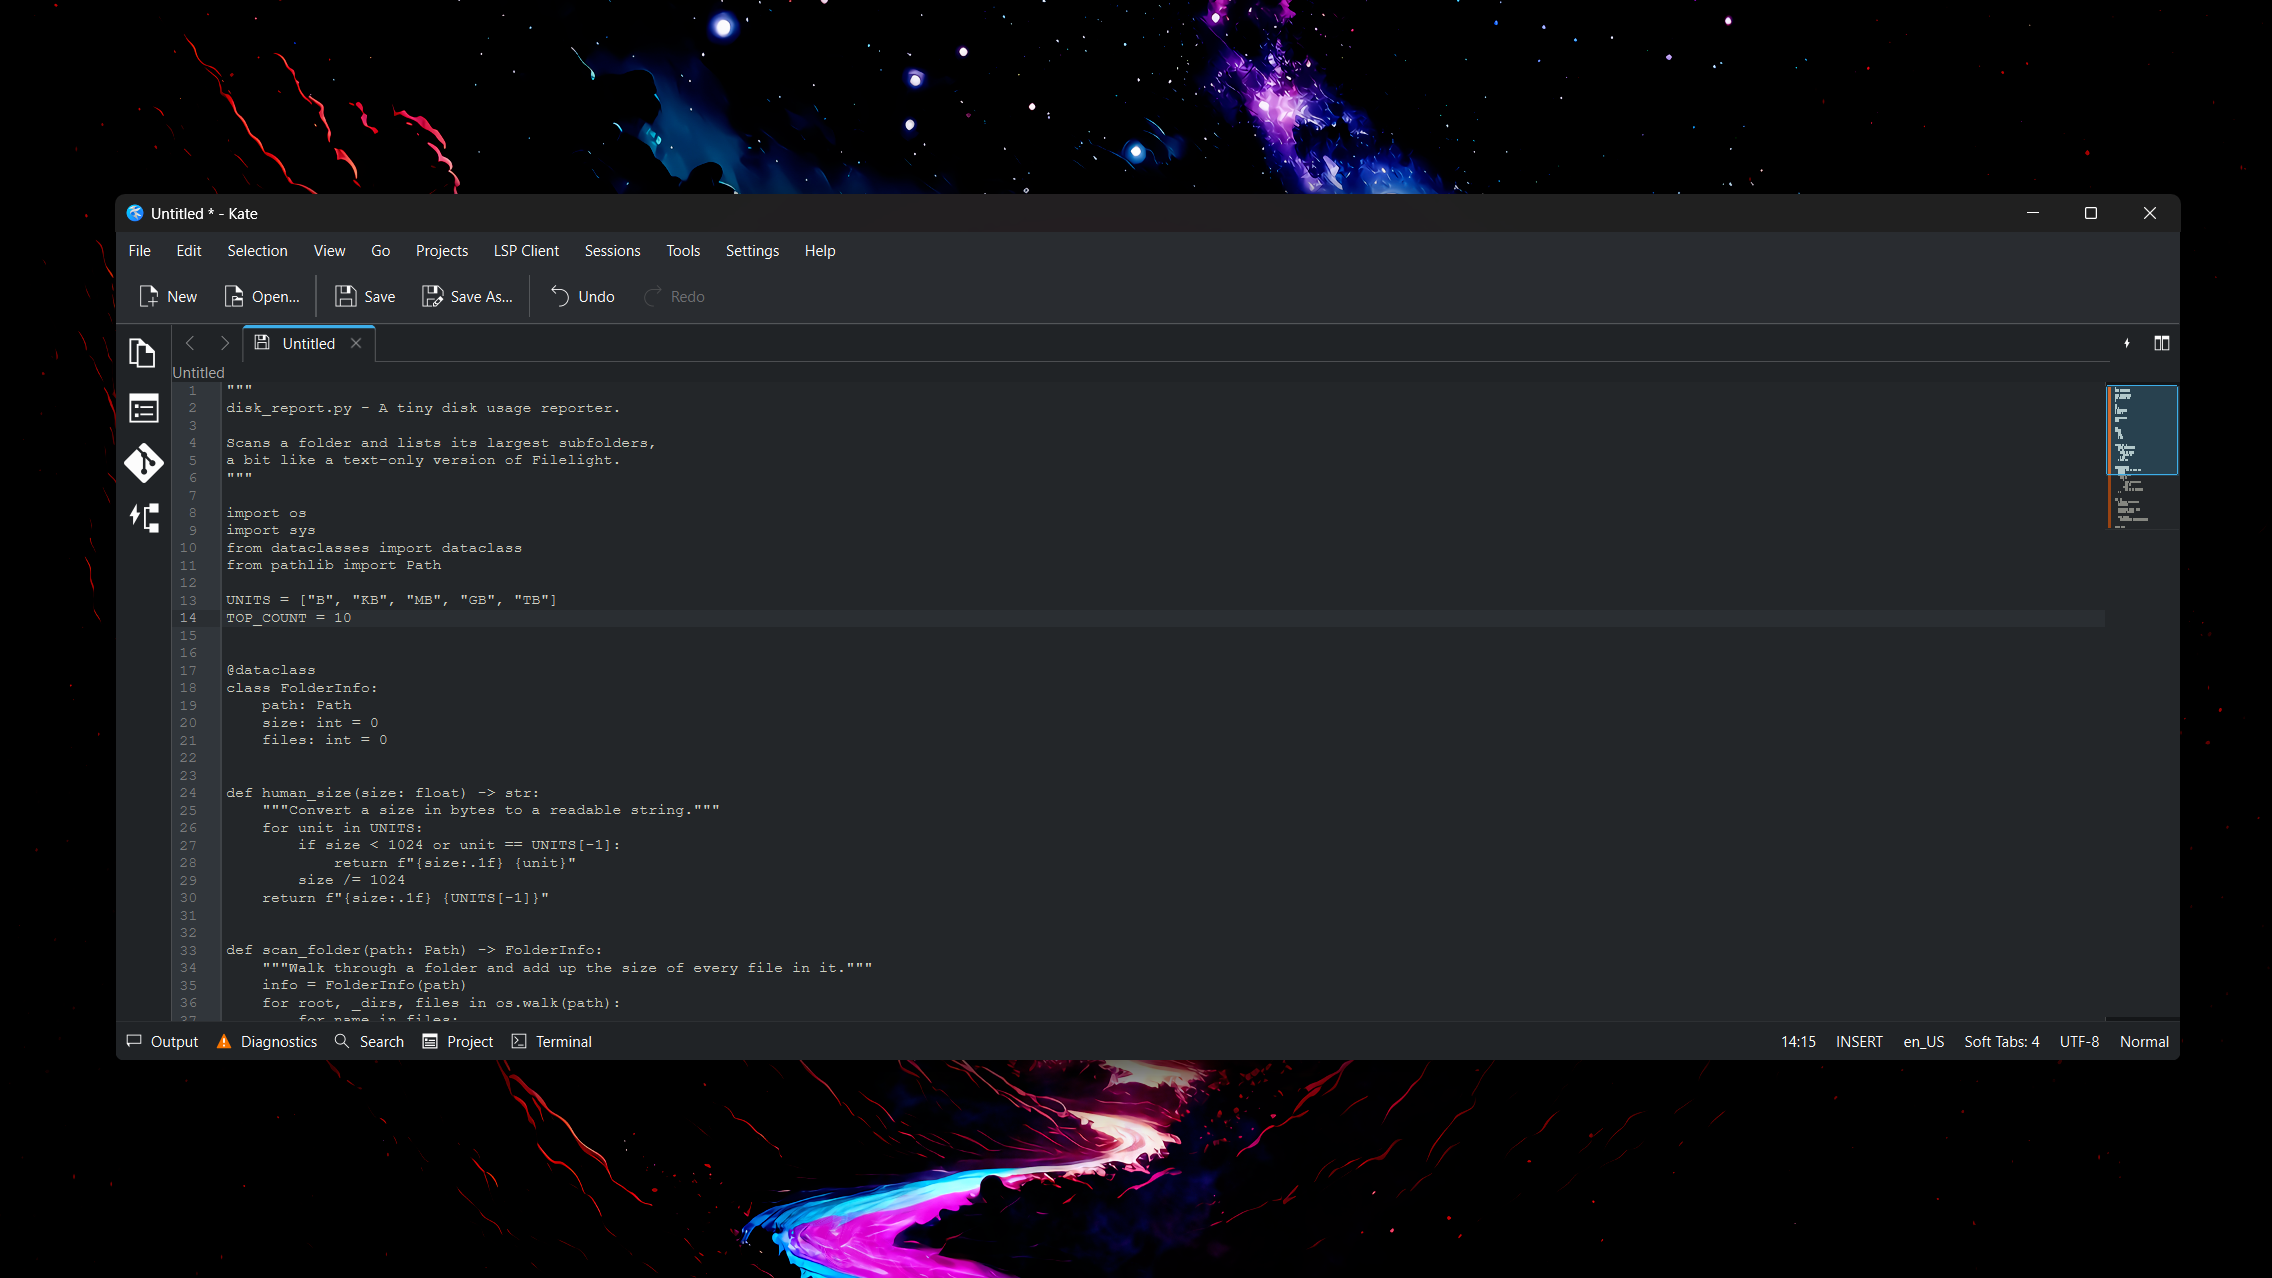Screen dimensions: 2272x1278
Task: Click Save As in the toolbar
Action: tap(467, 297)
